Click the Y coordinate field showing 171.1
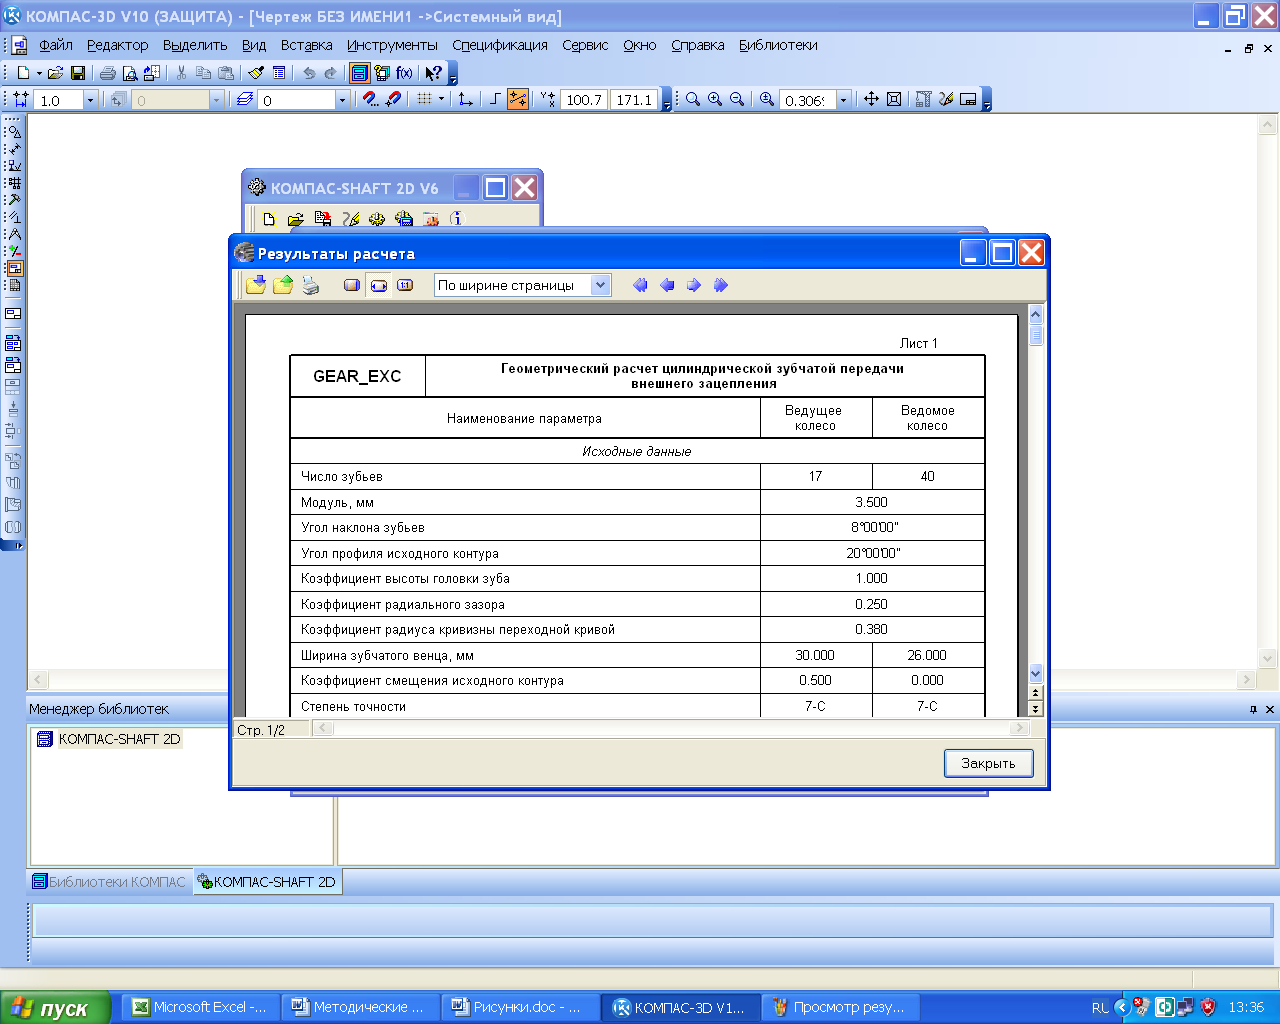Image resolution: width=1280 pixels, height=1024 pixels. point(634,100)
